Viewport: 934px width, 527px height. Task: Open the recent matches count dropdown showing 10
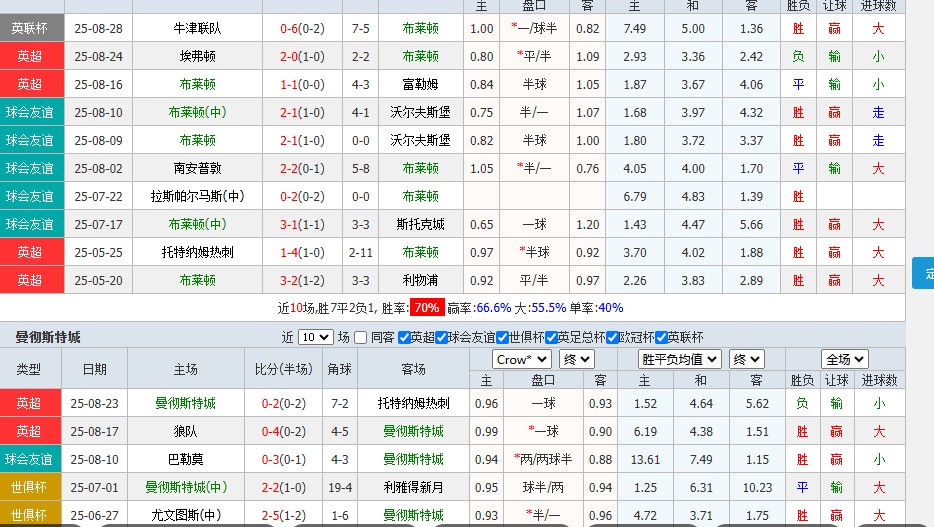315,338
